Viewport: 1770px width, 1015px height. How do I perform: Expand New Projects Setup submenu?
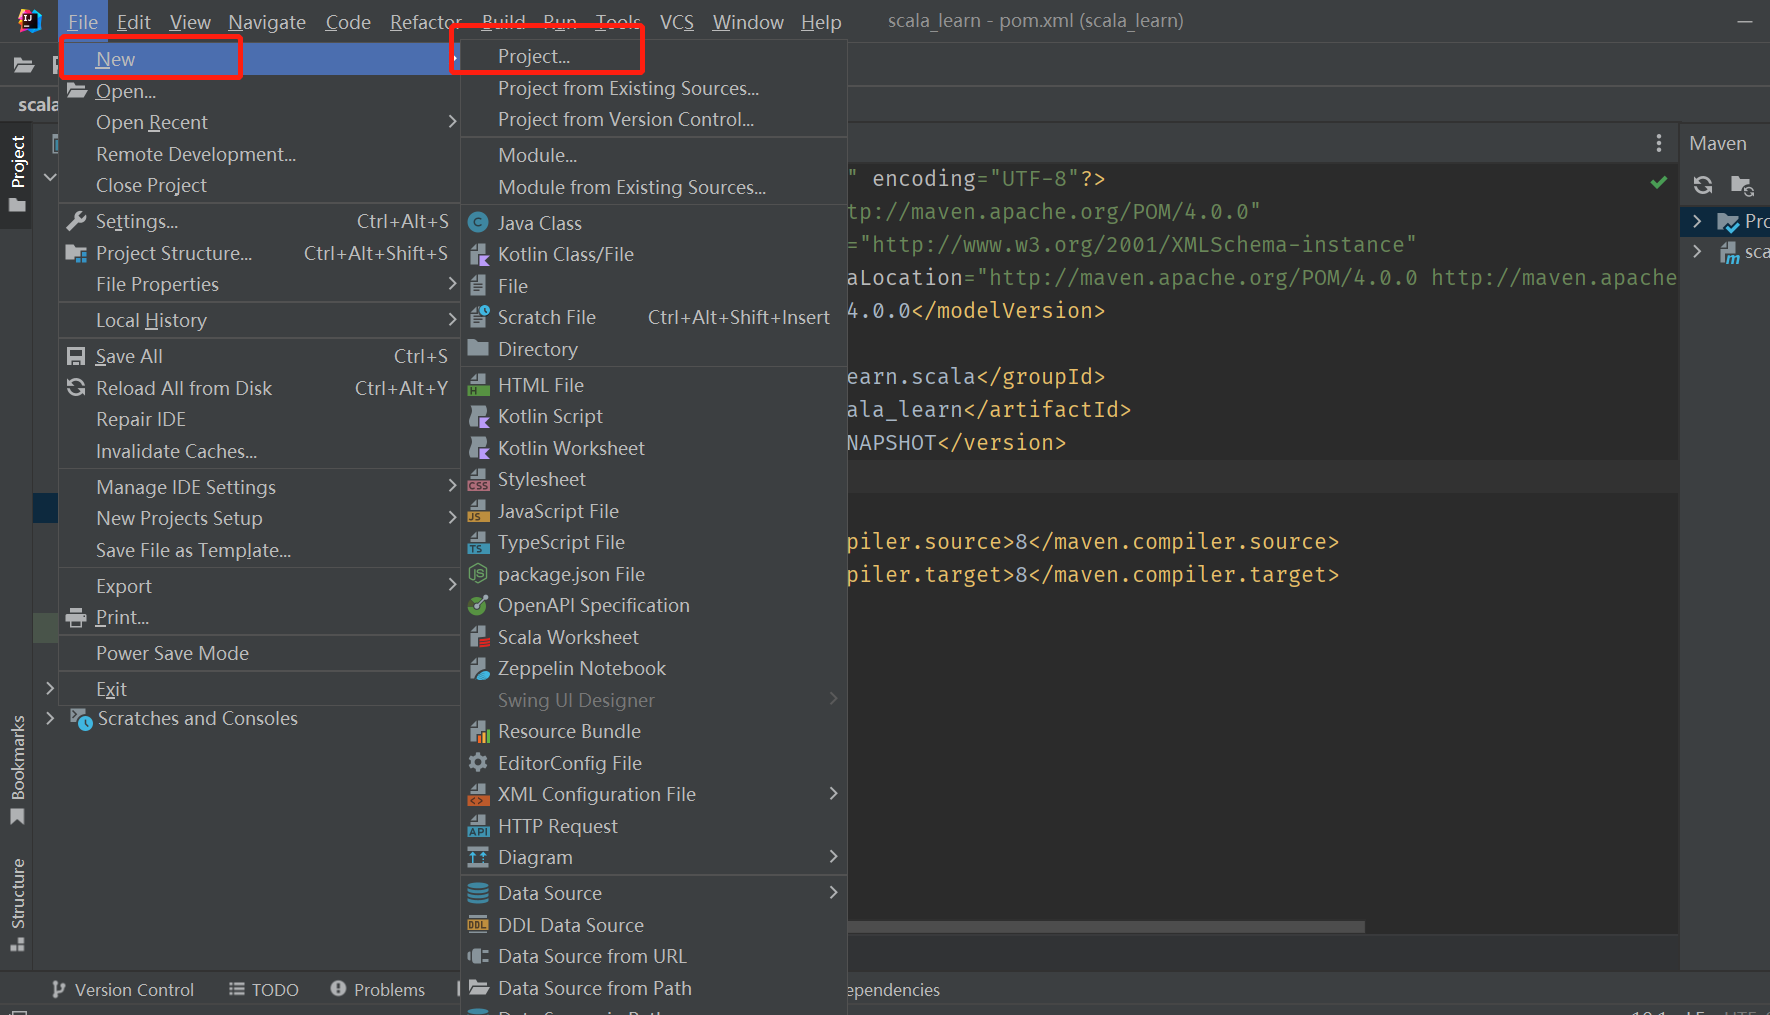(x=260, y=518)
